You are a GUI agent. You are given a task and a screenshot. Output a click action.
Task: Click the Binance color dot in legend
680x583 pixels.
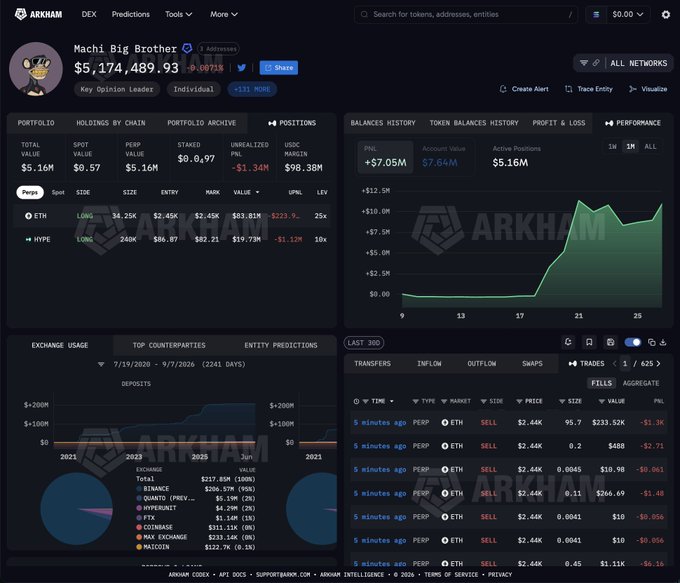[x=139, y=488]
